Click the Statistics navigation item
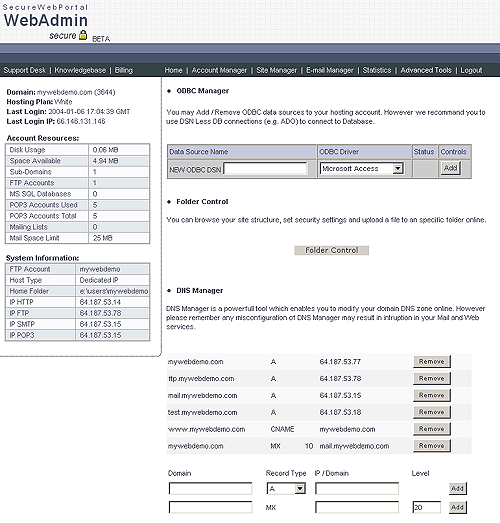 point(377,70)
